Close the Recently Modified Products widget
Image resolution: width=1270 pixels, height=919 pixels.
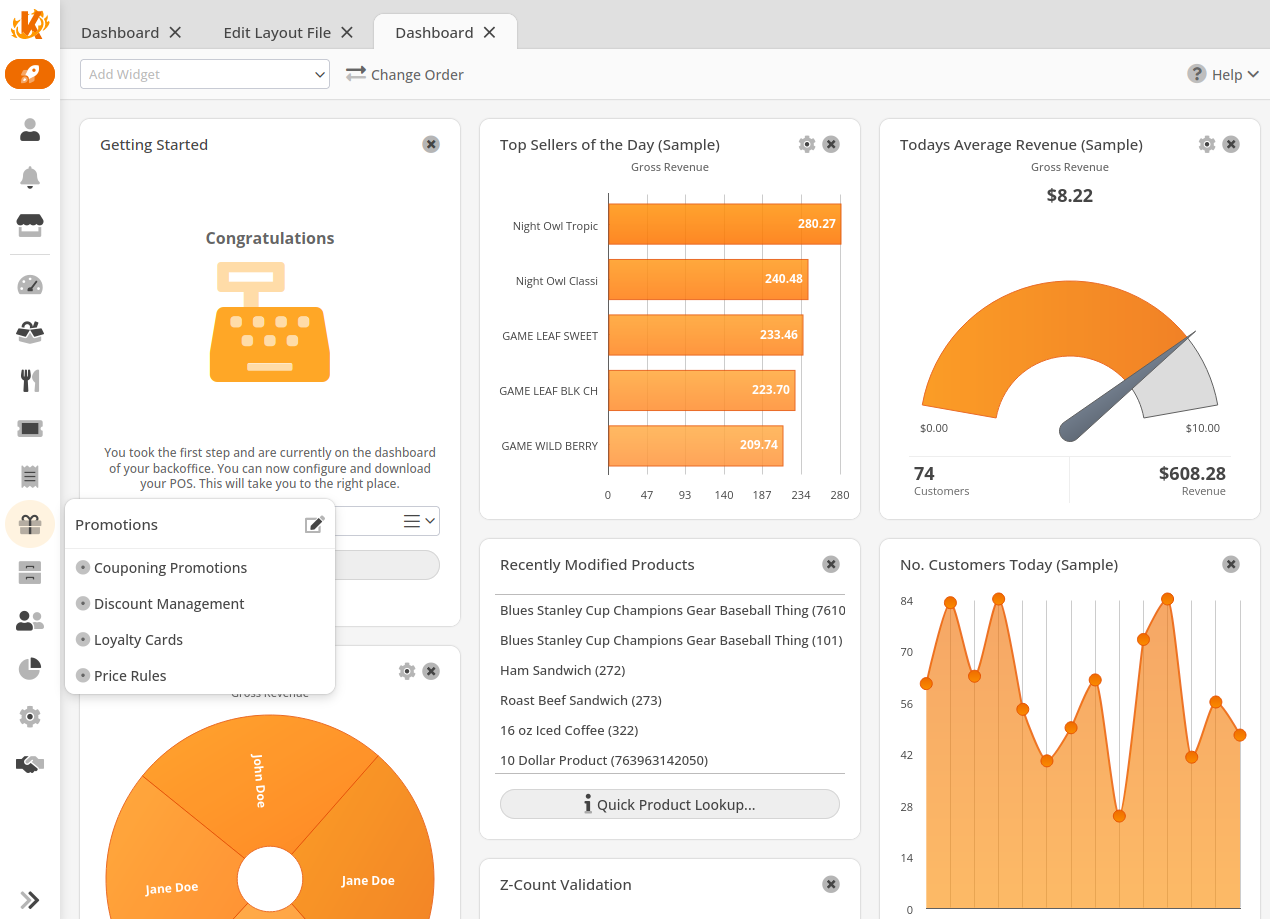[831, 564]
